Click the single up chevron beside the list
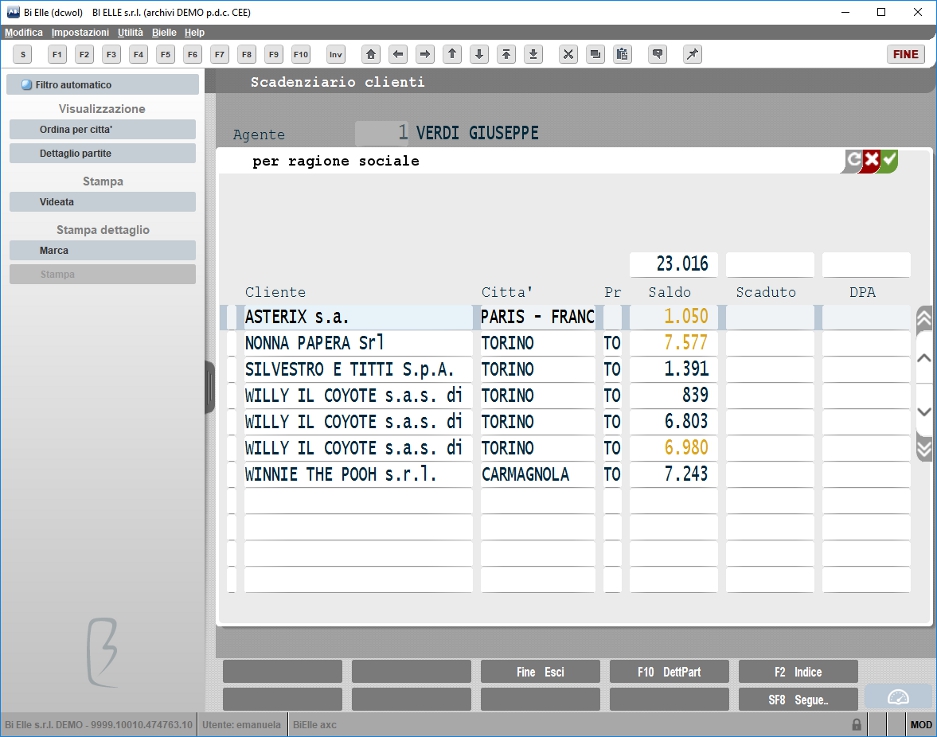 pos(924,359)
